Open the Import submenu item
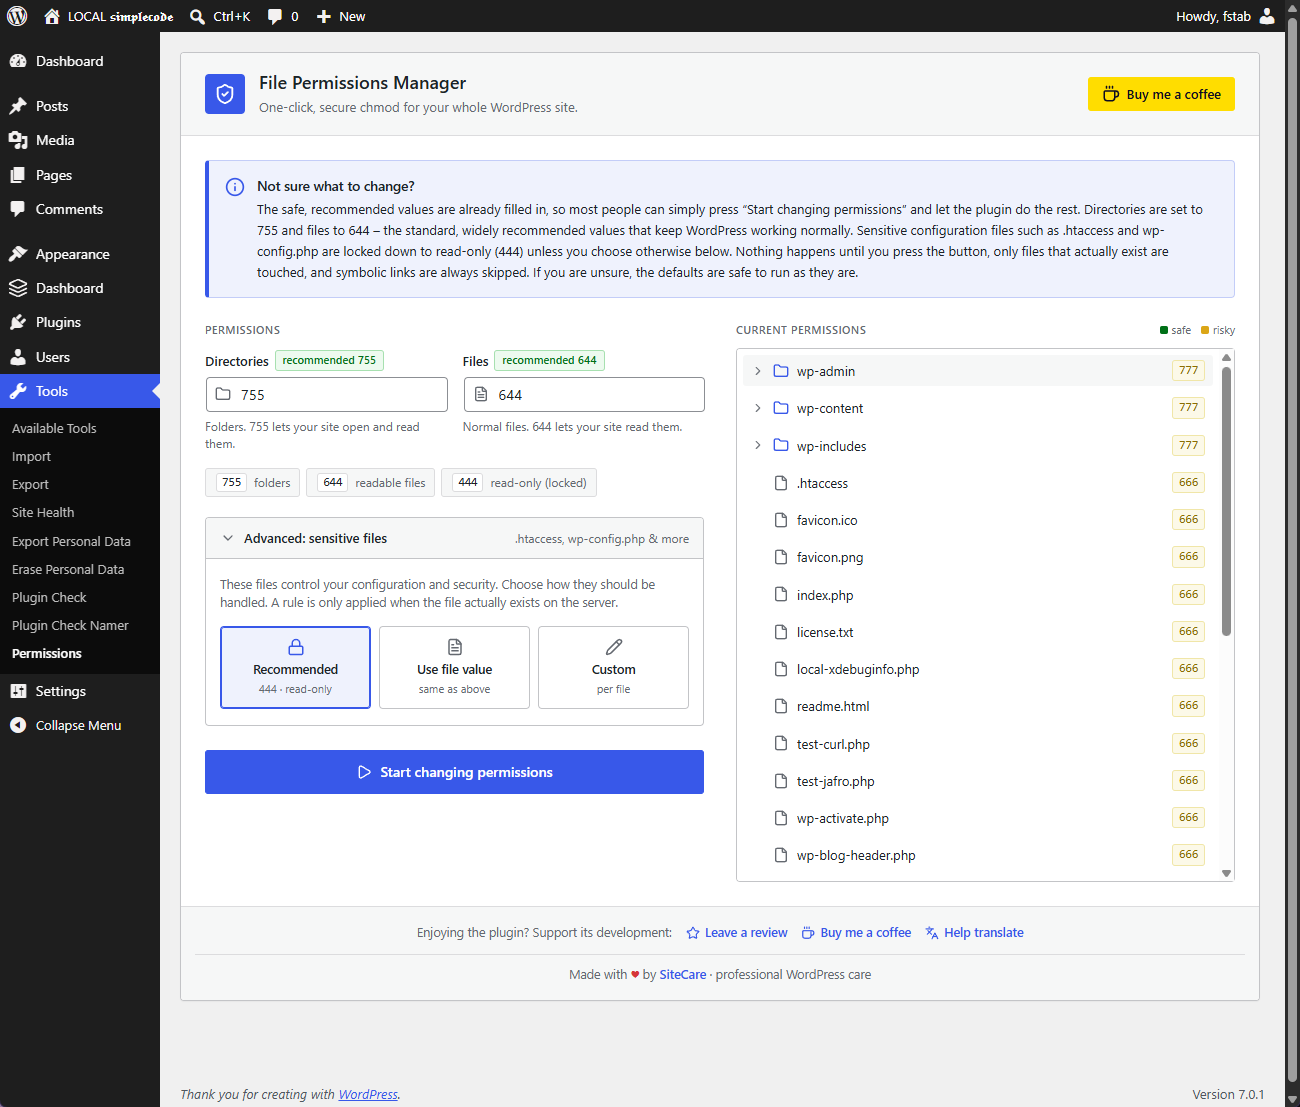Viewport: 1300px width, 1107px height. [31, 456]
